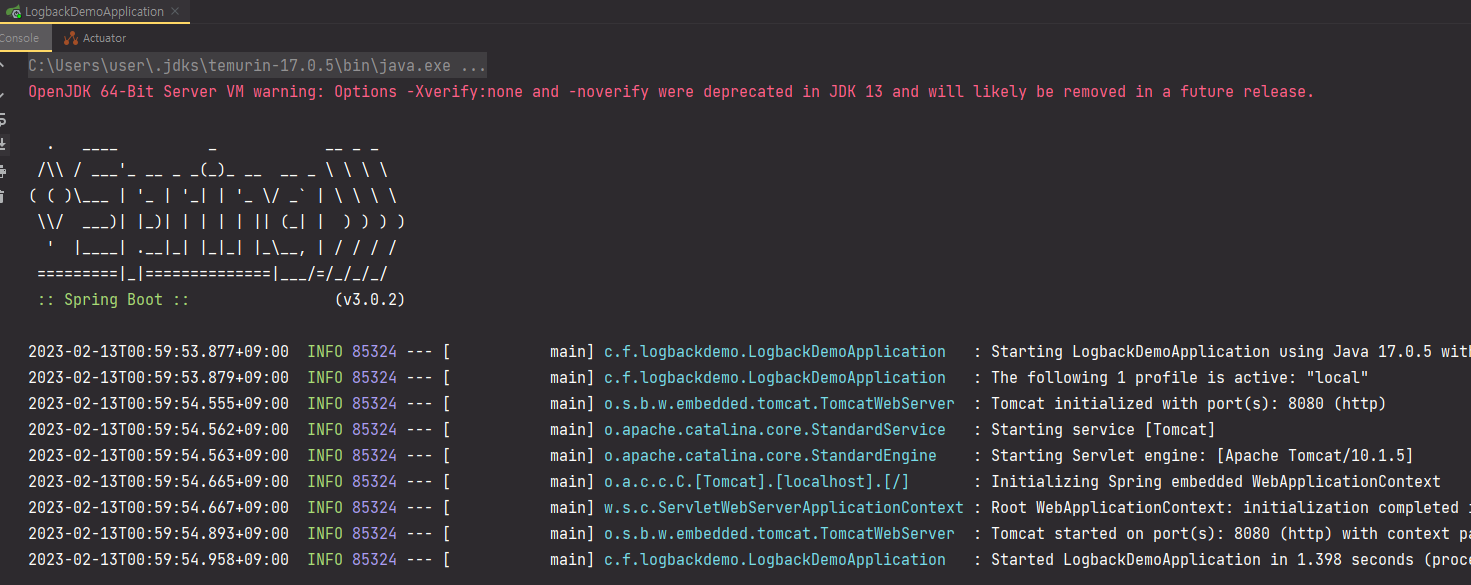This screenshot has width=1471, height=585.
Task: Click logger w.s.c.ServletWebServerApplicationContext
Action: [x=784, y=508]
